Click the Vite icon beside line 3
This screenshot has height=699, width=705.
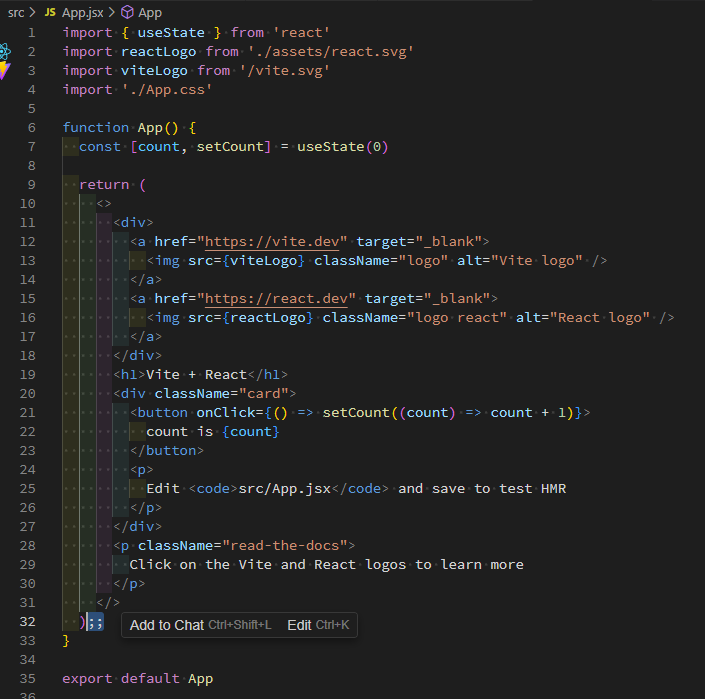click(4, 71)
